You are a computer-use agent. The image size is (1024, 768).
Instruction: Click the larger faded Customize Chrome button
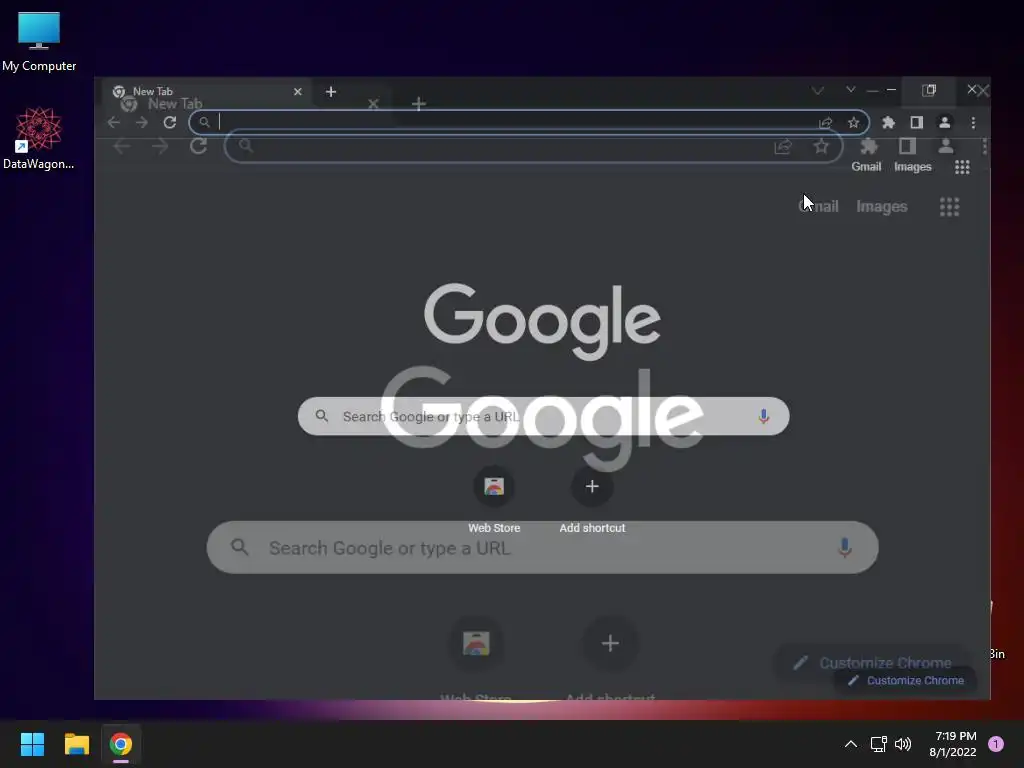point(872,663)
